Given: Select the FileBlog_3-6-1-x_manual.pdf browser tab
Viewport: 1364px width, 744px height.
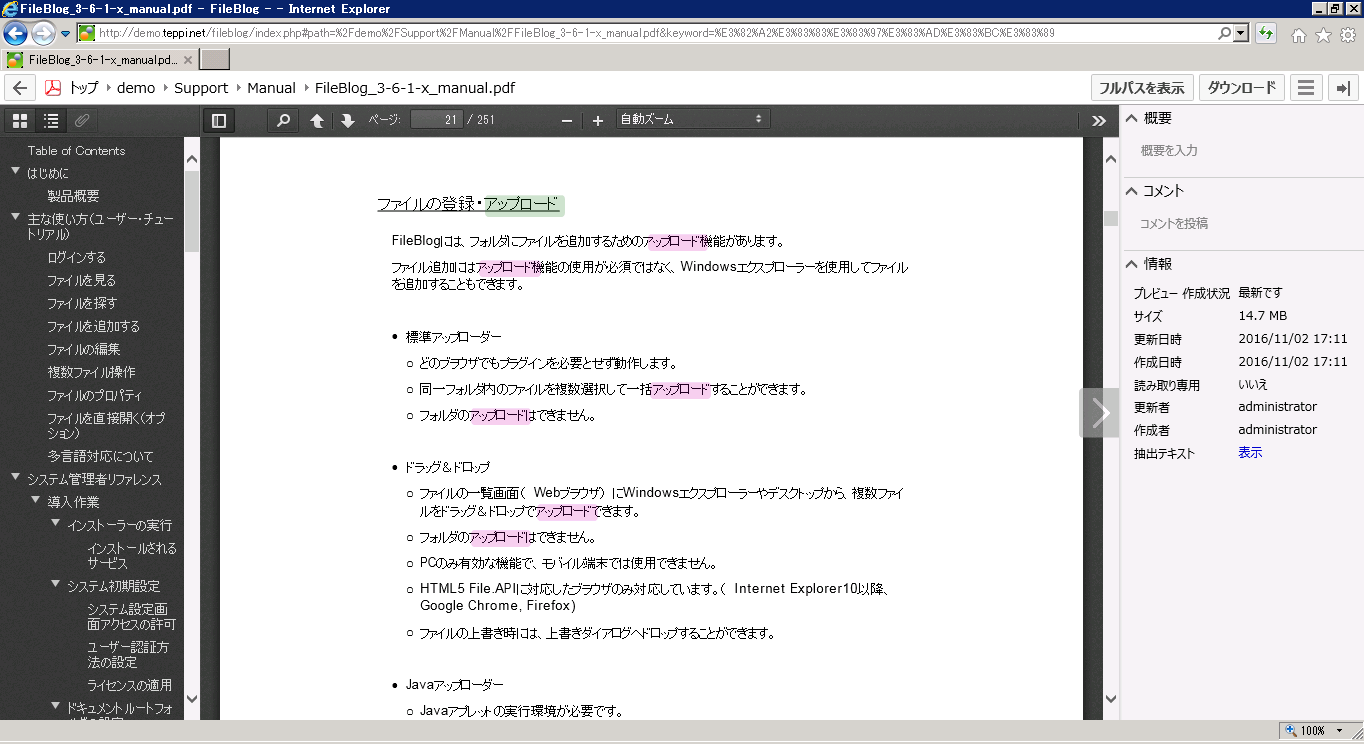Looking at the screenshot, I should click(x=98, y=60).
